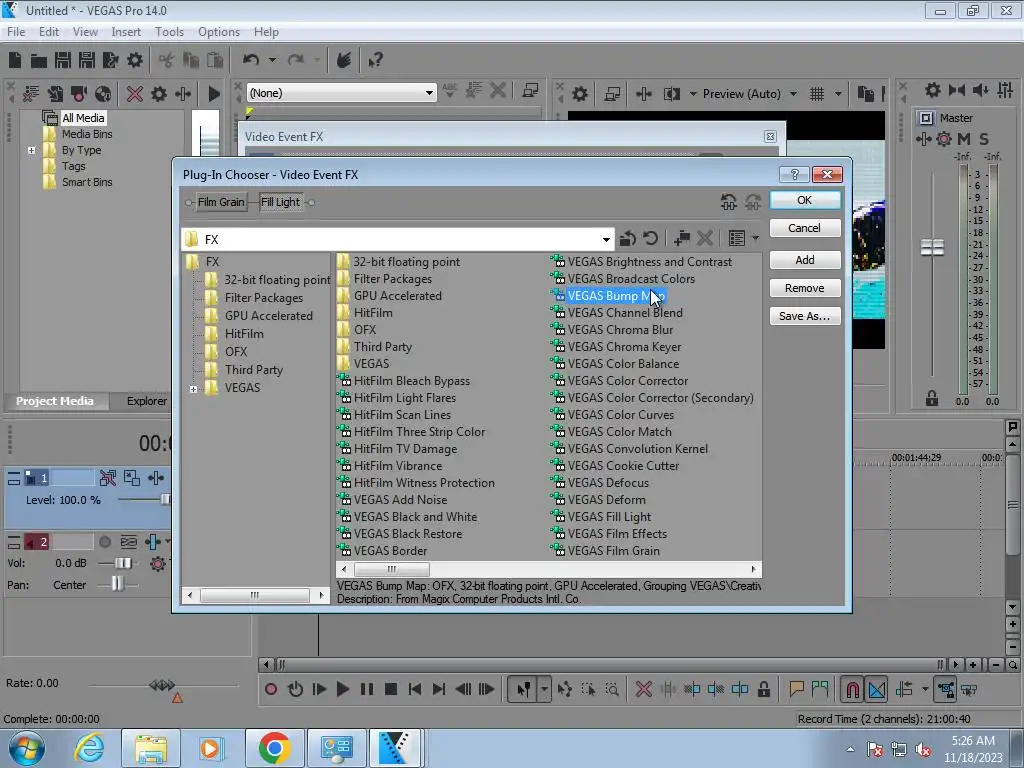Click the Save As... button
The width and height of the screenshot is (1024, 768).
pos(805,316)
